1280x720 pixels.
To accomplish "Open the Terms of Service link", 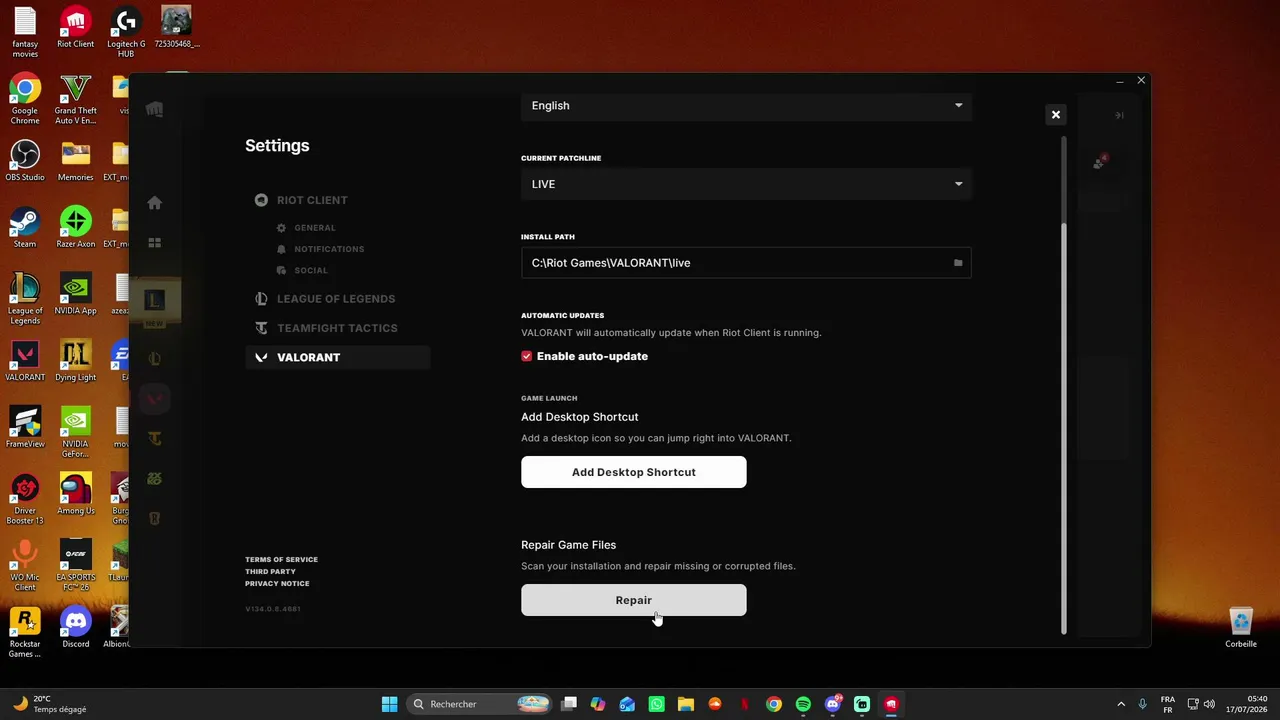I will [281, 560].
